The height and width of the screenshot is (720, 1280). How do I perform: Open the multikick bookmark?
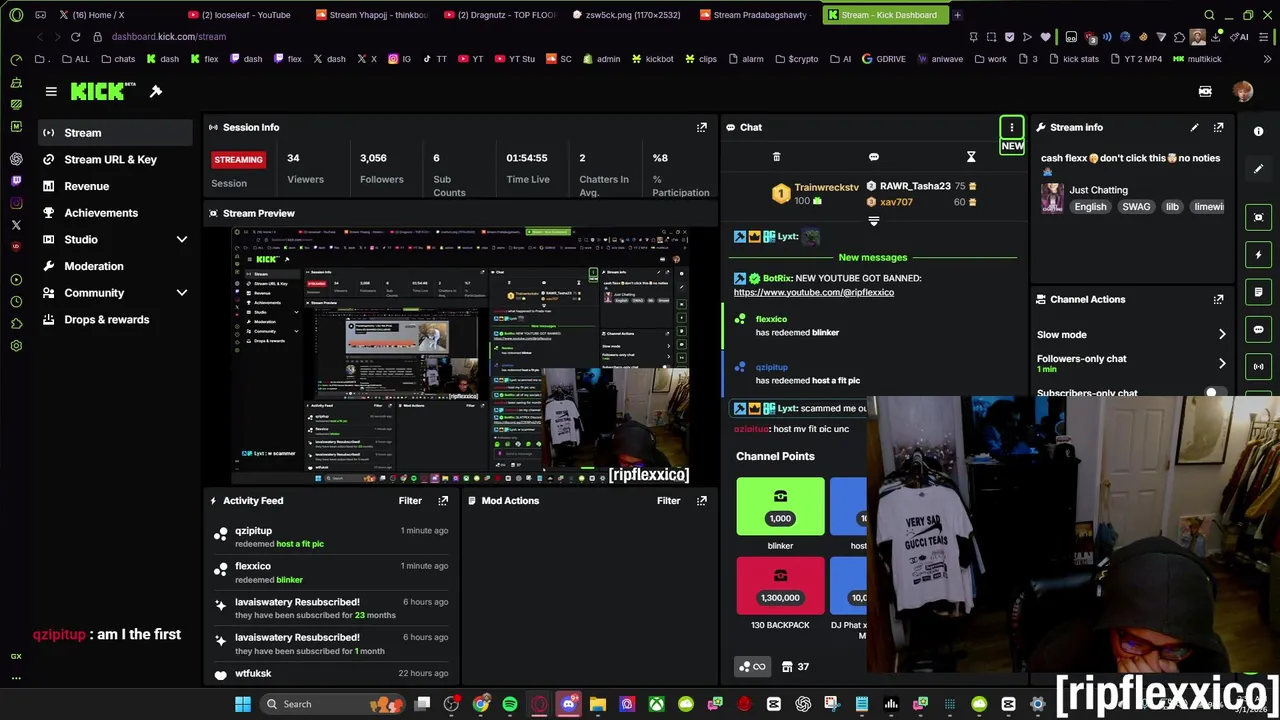(1196, 59)
